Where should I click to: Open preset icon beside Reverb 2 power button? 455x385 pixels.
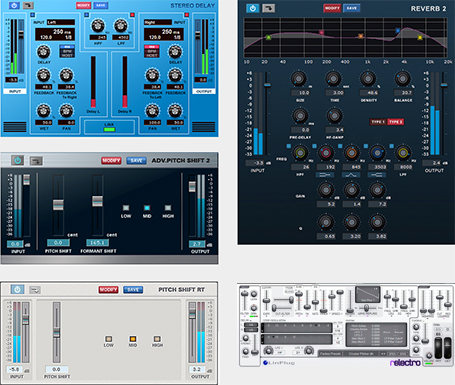[x=268, y=8]
